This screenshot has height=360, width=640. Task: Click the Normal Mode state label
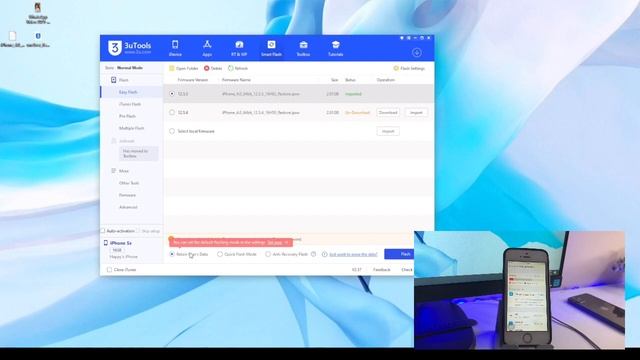[130, 68]
